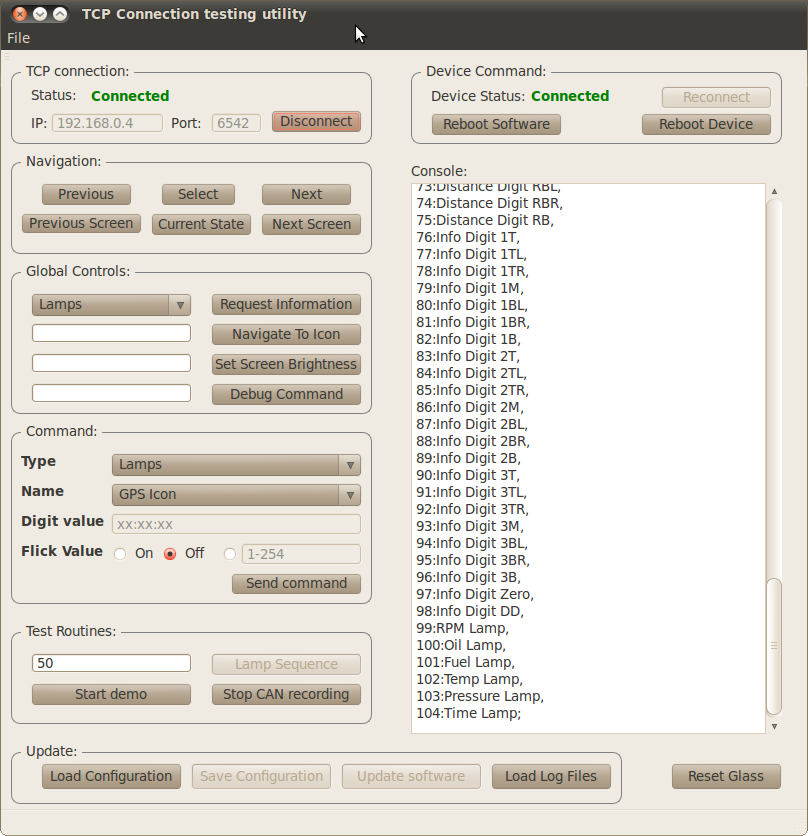The width and height of the screenshot is (808, 836).
Task: Click the Port field showing 6542
Action: click(x=236, y=123)
